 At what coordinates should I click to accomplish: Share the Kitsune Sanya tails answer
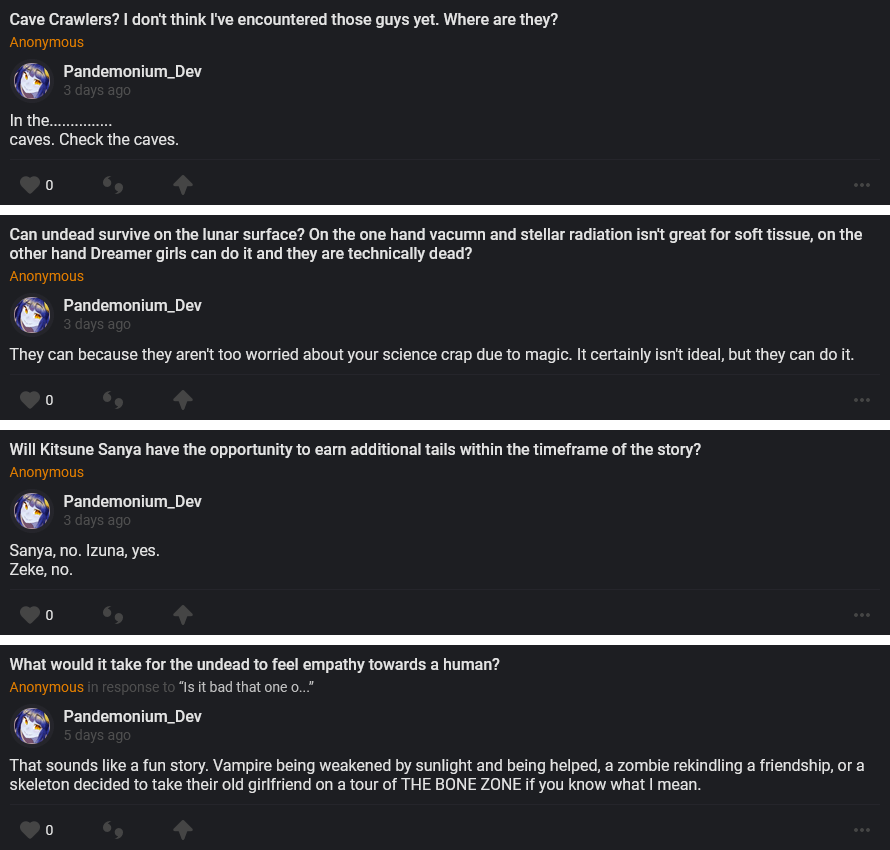pyautogui.click(x=182, y=615)
